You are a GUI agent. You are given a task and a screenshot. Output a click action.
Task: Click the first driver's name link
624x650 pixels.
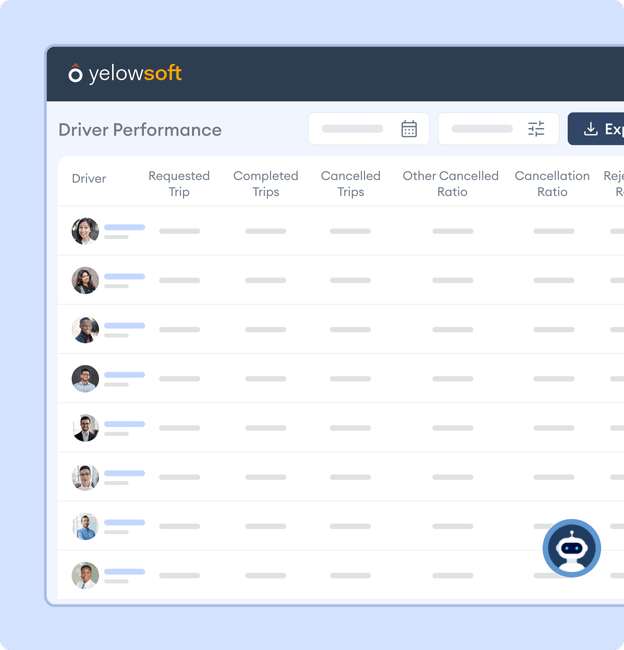[124, 227]
